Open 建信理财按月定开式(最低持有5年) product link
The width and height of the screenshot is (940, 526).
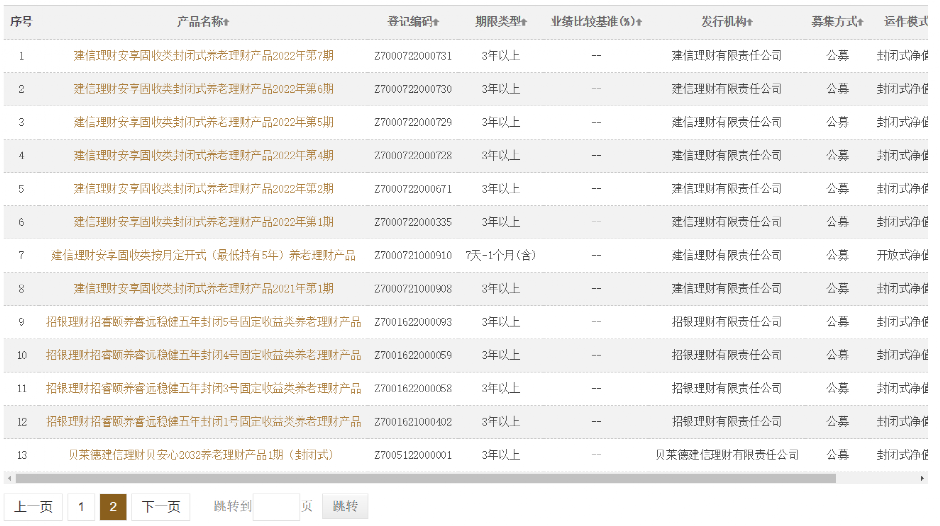click(203, 256)
